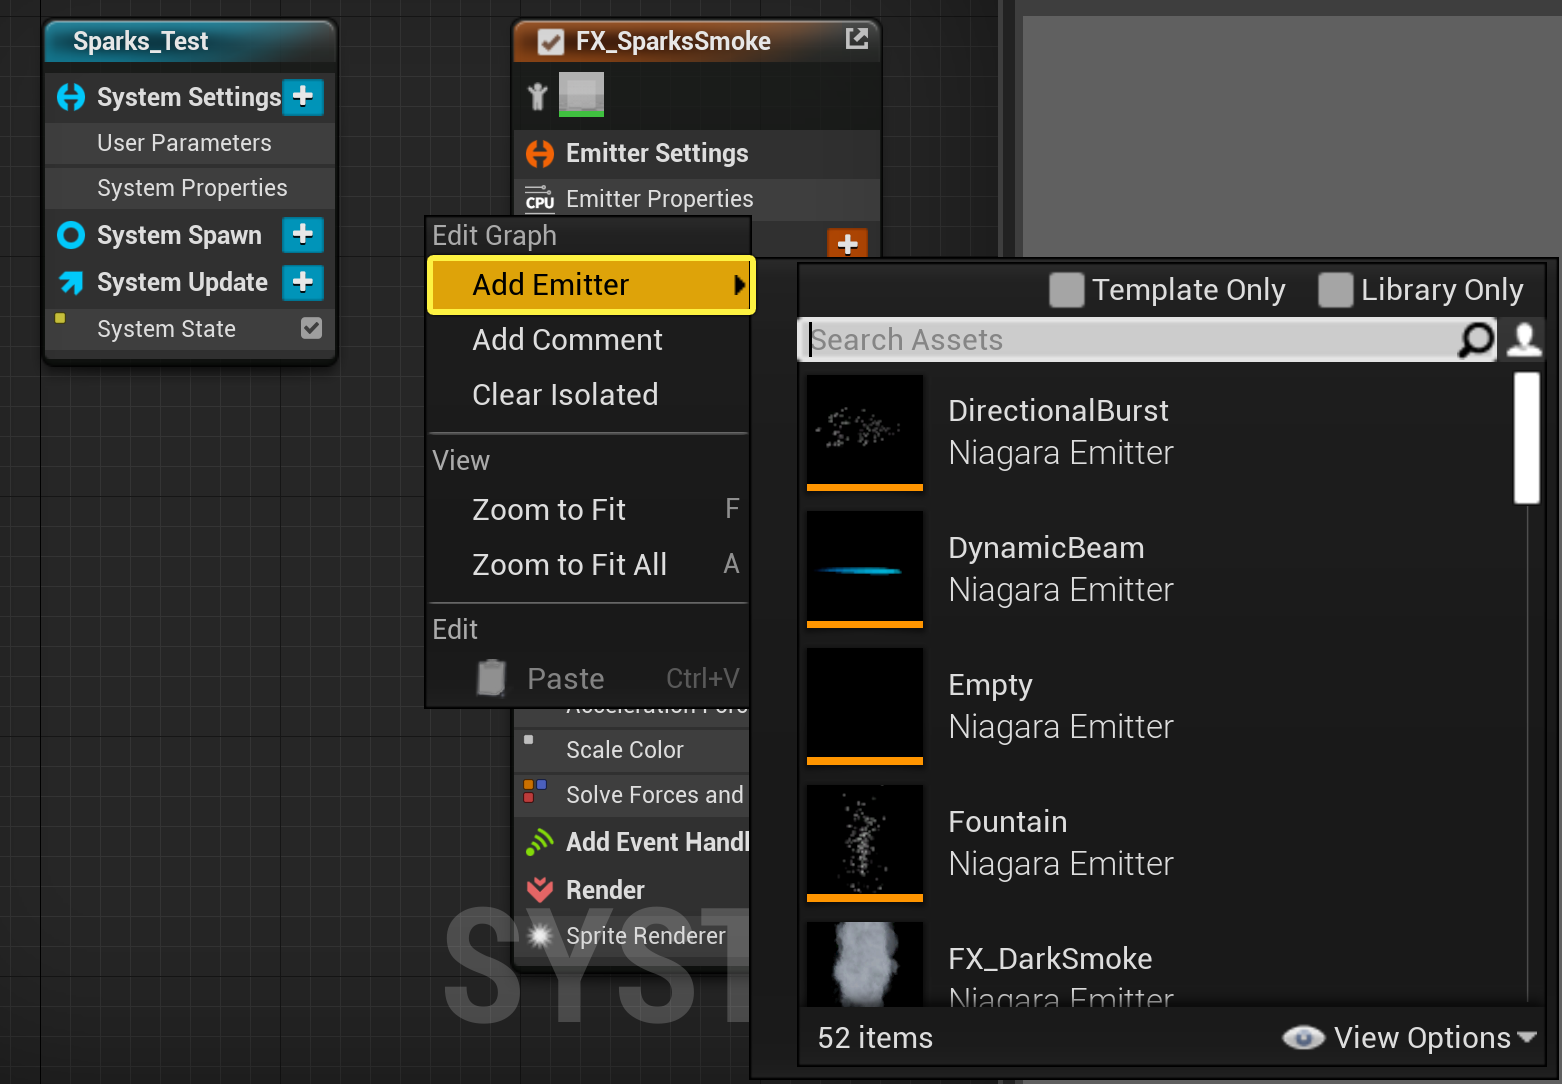1562x1084 pixels.
Task: Add module to System Settings plus button
Action: [303, 97]
